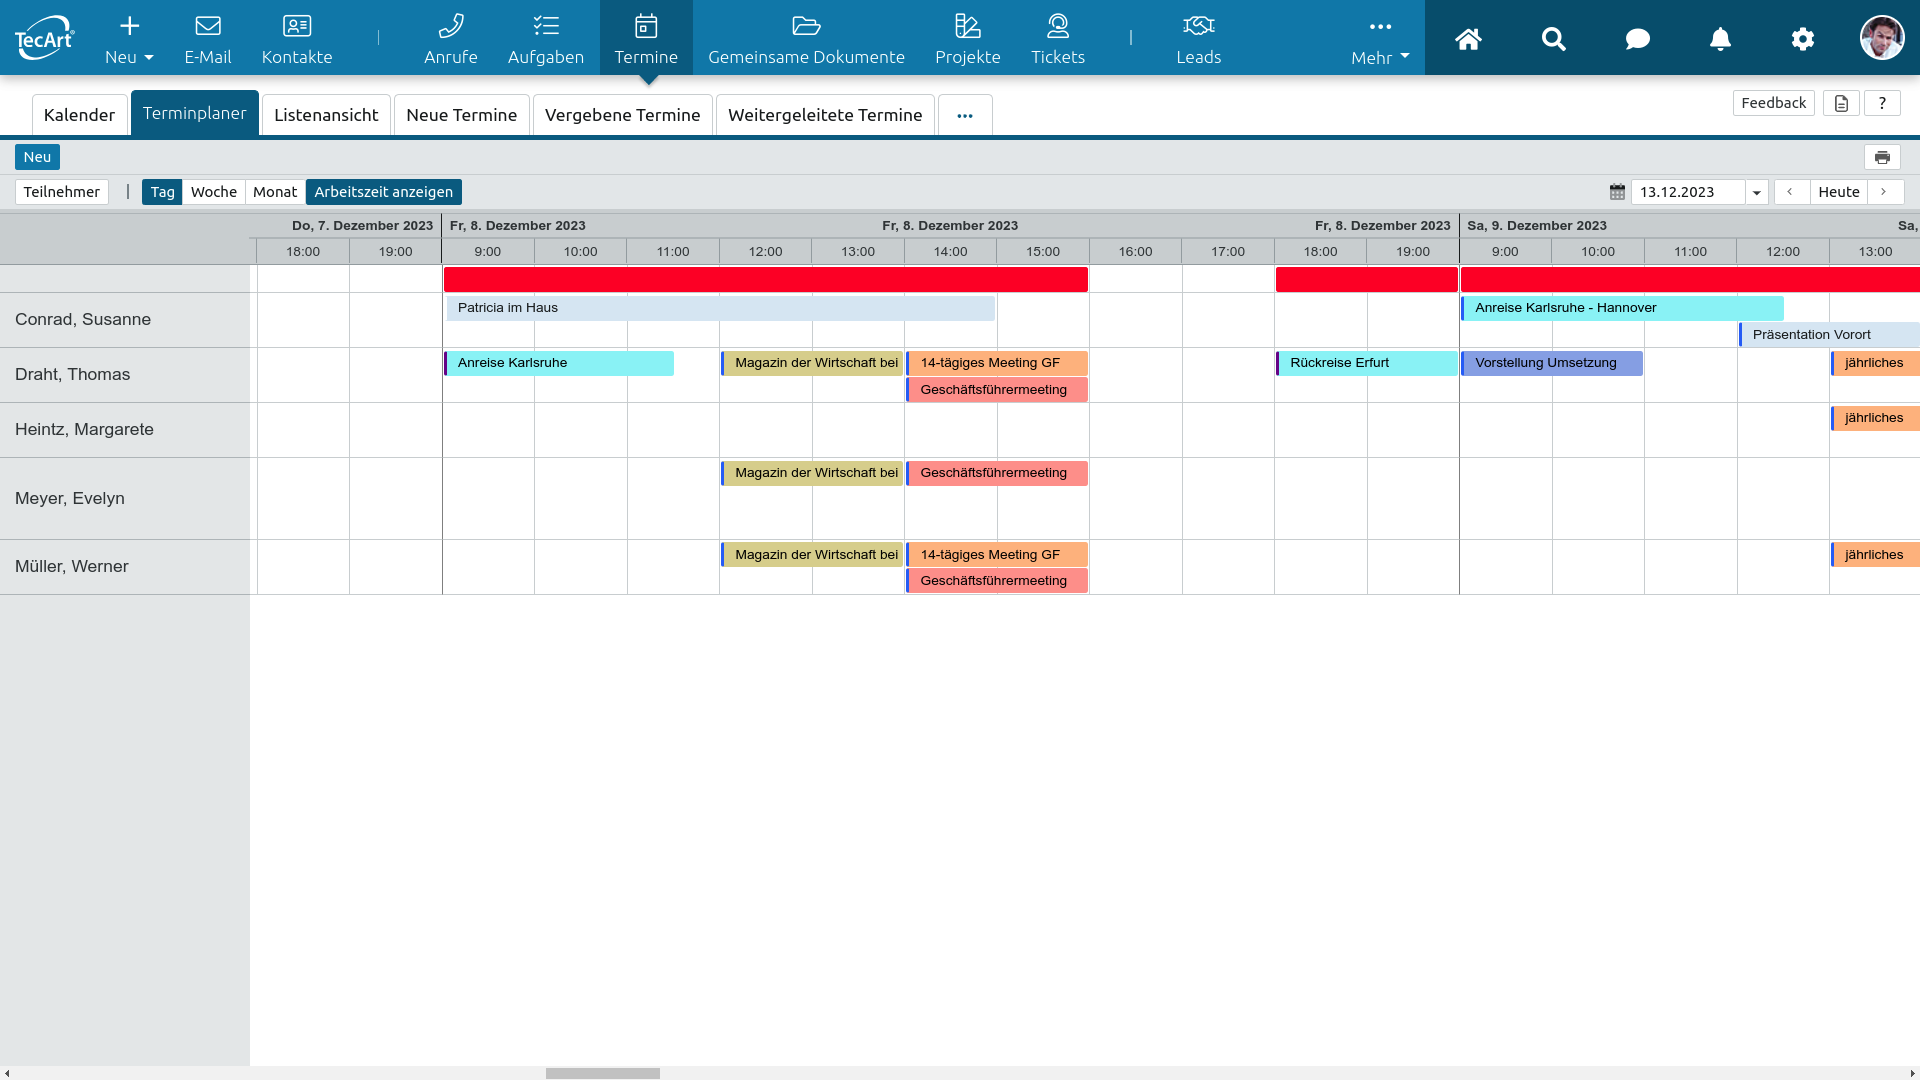Click the printer icon

point(1882,157)
